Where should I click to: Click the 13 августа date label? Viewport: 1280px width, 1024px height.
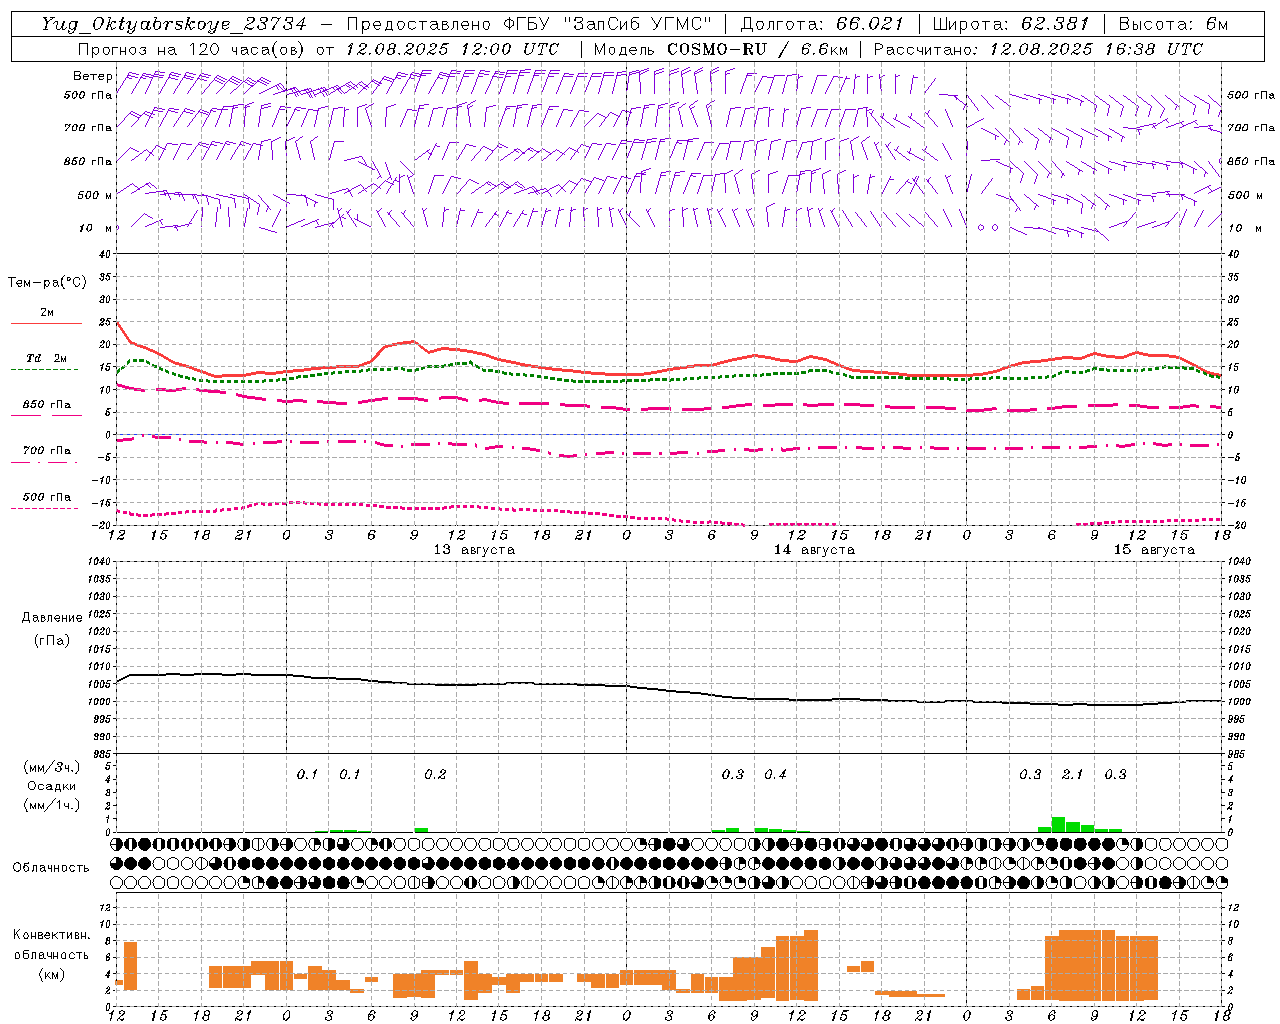474,550
